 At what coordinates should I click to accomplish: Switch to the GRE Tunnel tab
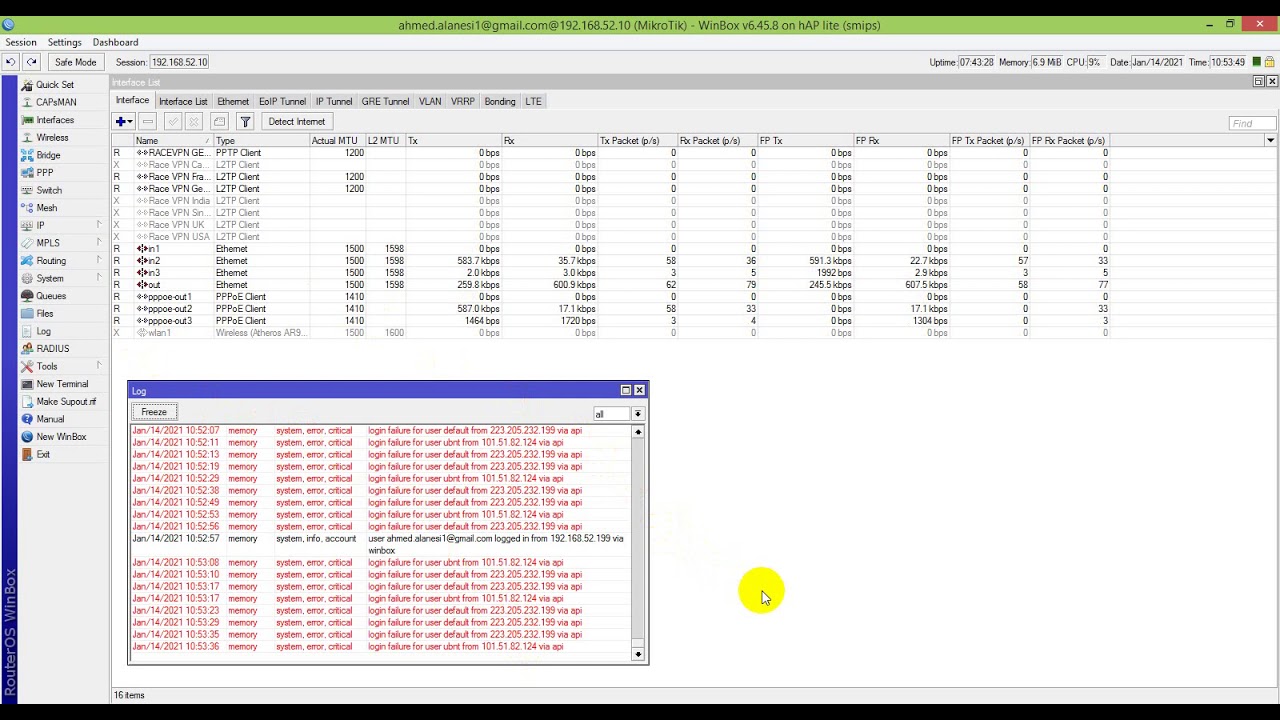click(385, 101)
